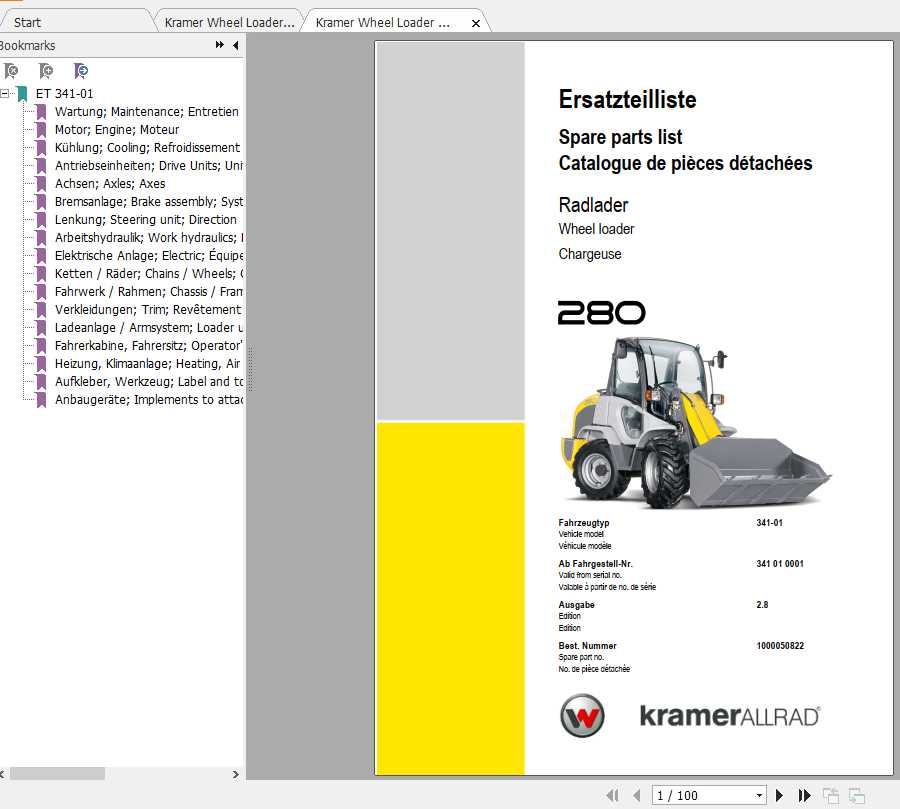Go to last page button
Viewport: 900px width, 809px height.
[x=804, y=795]
